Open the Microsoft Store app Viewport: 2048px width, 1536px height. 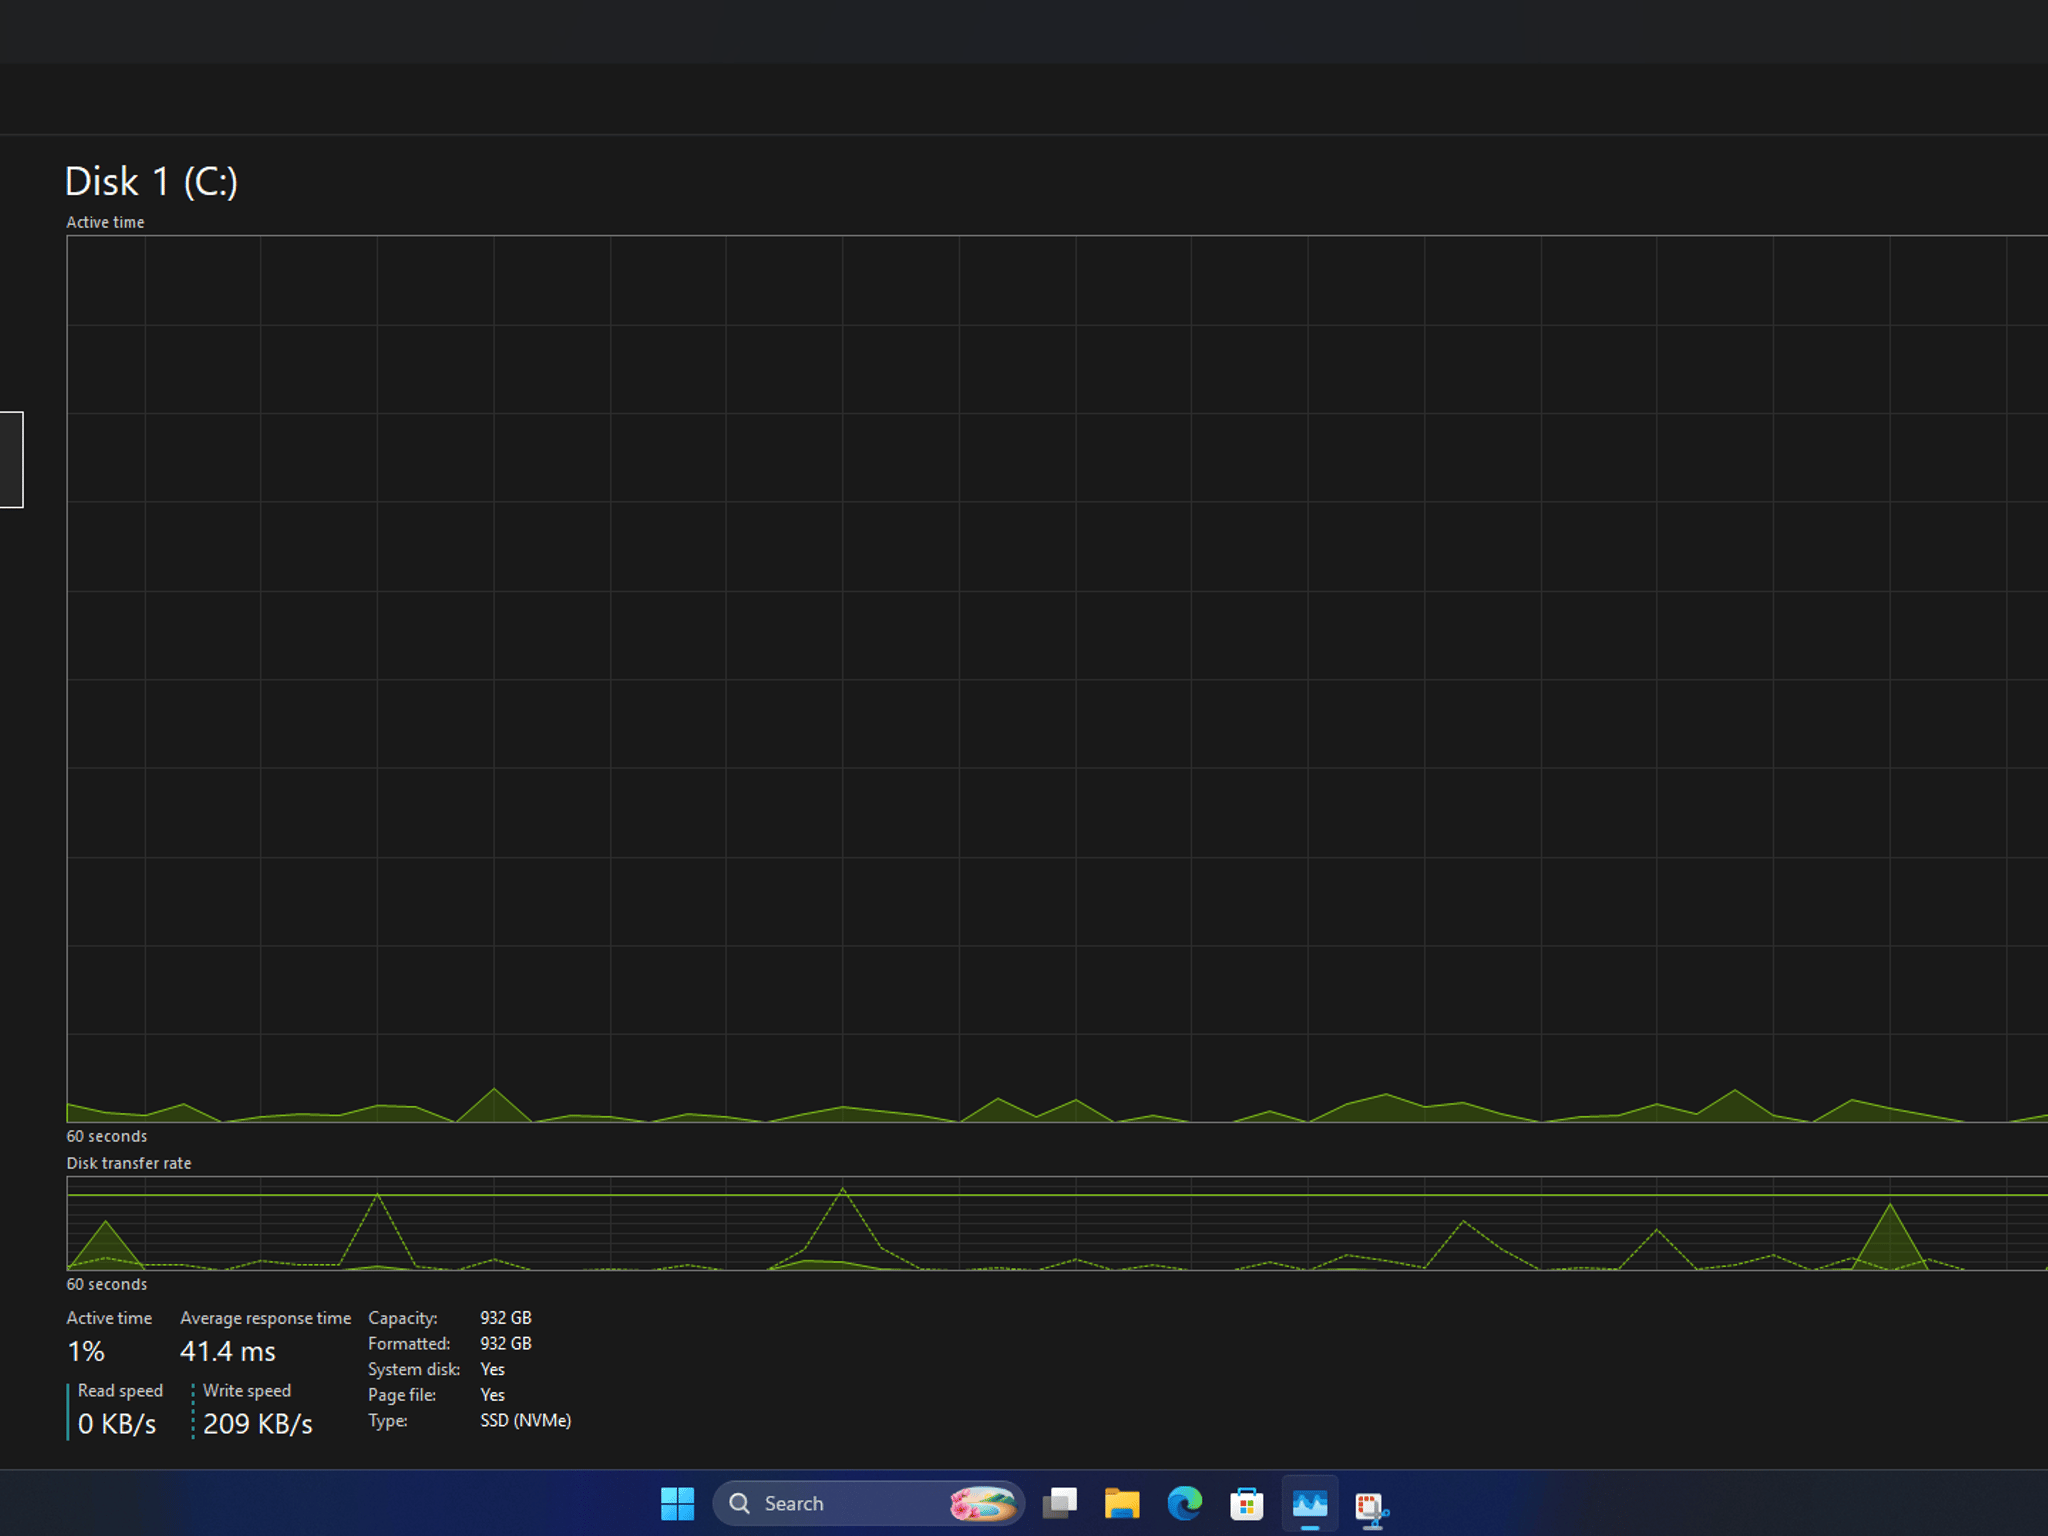[x=1247, y=1503]
